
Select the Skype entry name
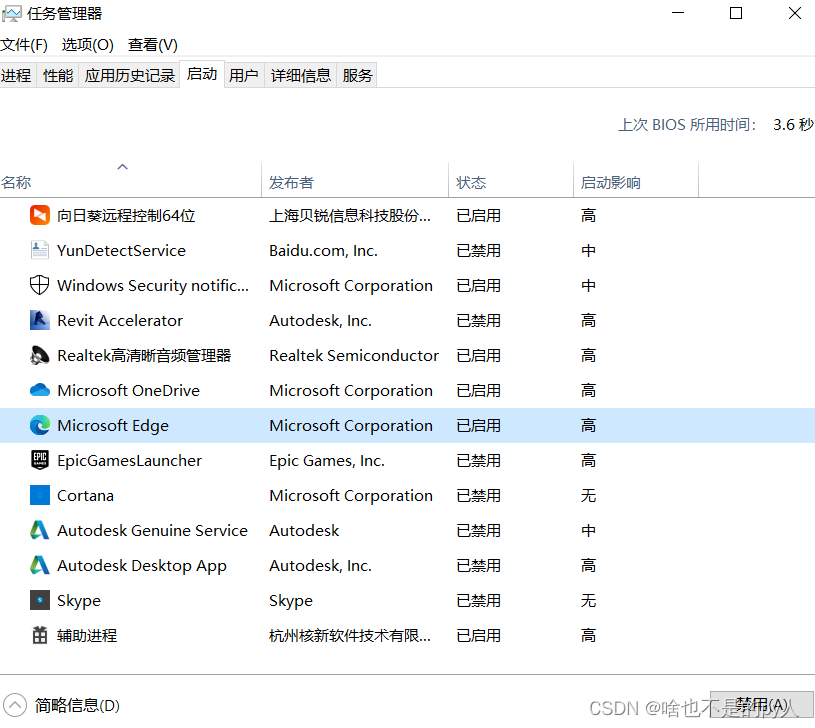point(78,600)
